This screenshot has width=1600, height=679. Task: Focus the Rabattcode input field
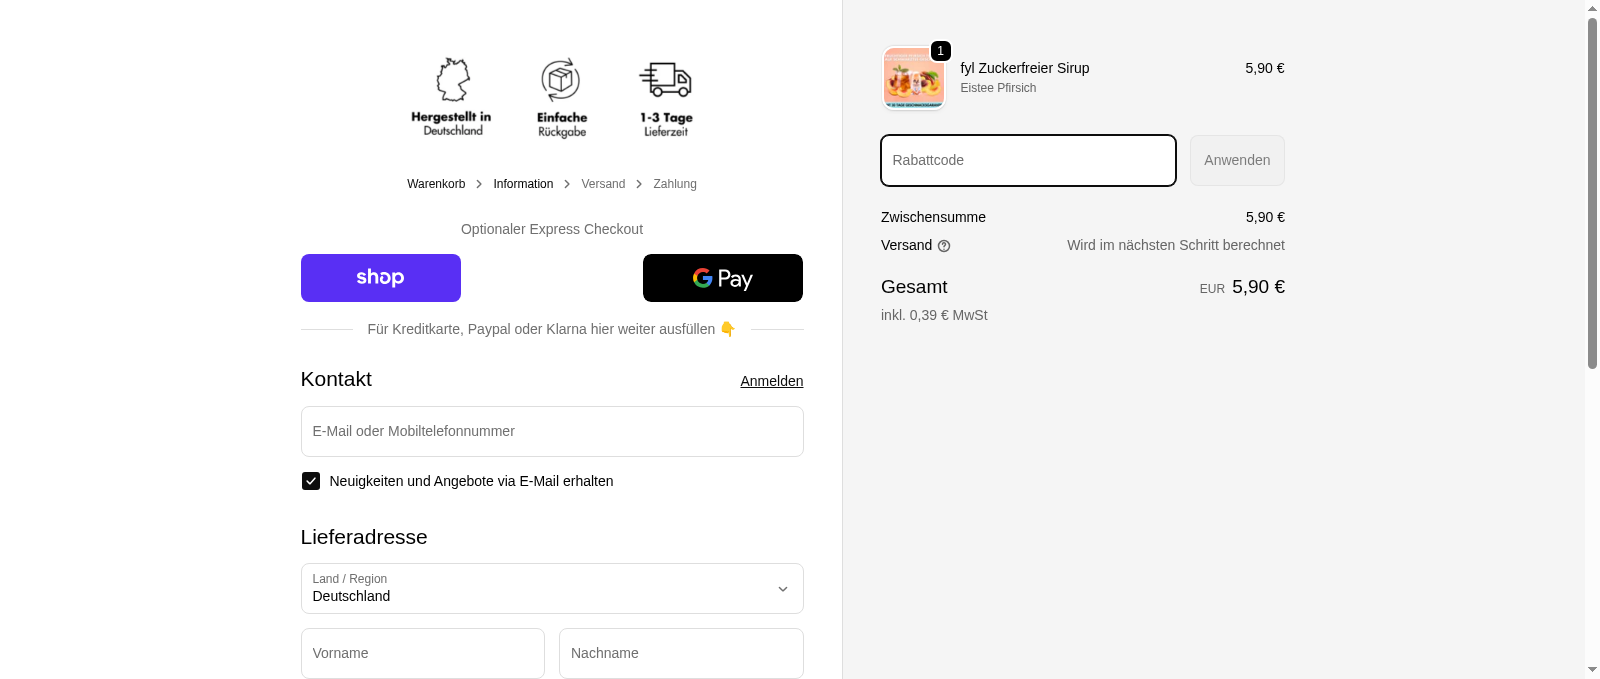point(1028,161)
